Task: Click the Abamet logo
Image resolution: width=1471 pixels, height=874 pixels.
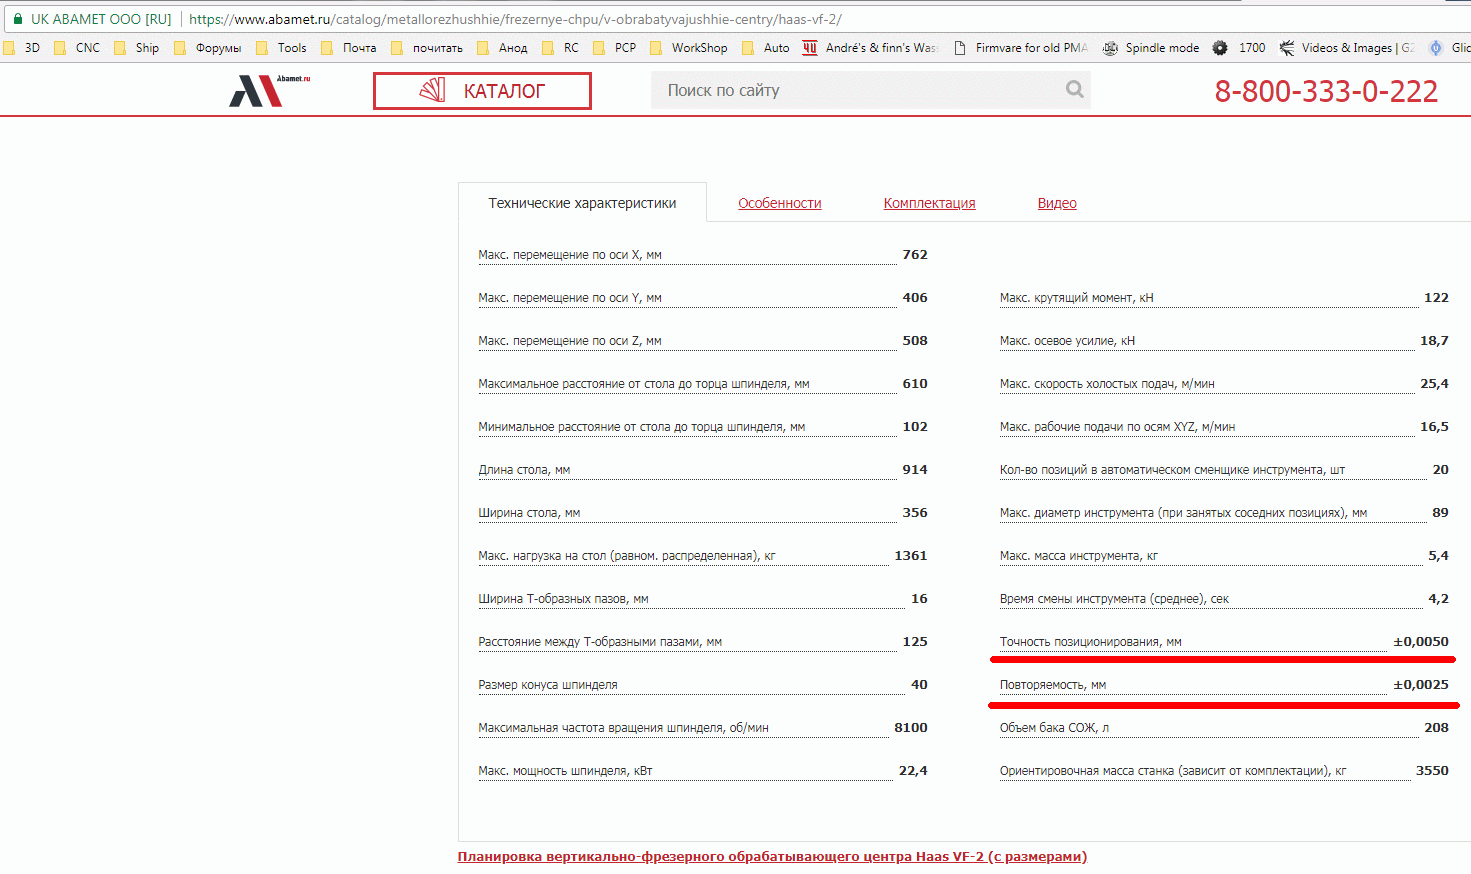Action: click(x=269, y=91)
